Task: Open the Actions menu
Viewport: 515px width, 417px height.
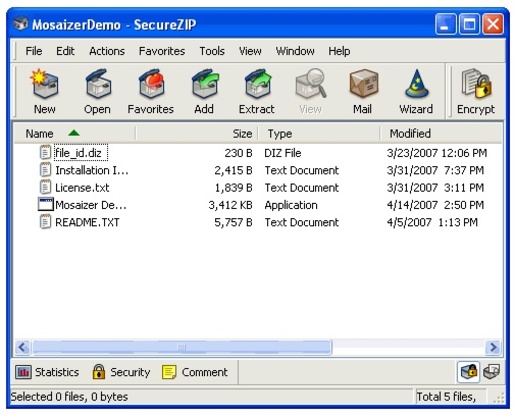Action: [107, 51]
